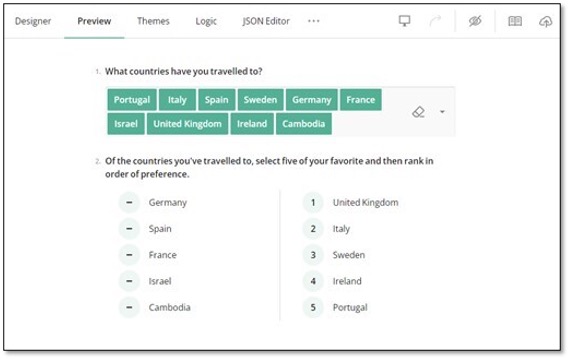Open the JSON Editor tab
This screenshot has width=570, height=360.
(x=266, y=21)
